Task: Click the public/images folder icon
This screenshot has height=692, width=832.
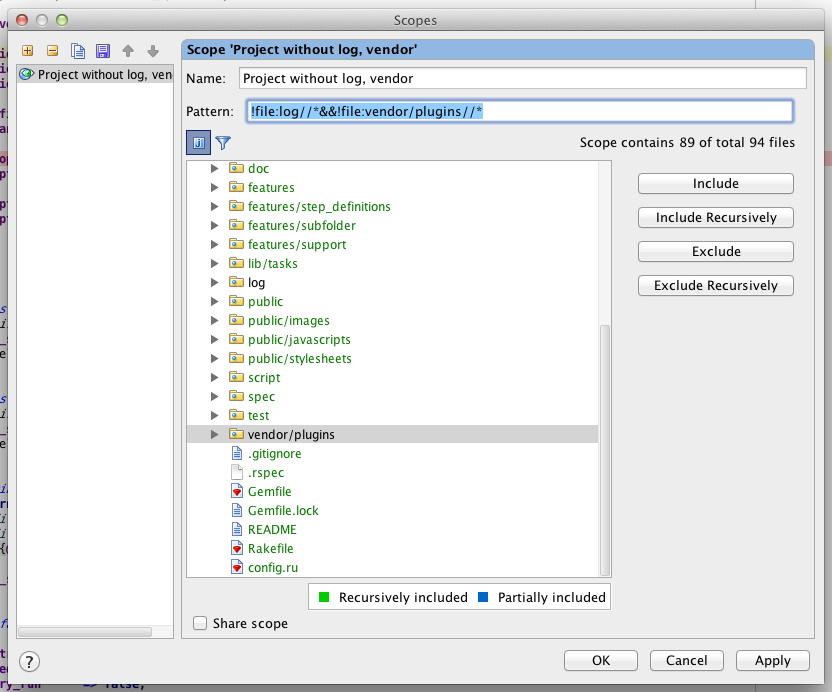Action: click(x=236, y=321)
